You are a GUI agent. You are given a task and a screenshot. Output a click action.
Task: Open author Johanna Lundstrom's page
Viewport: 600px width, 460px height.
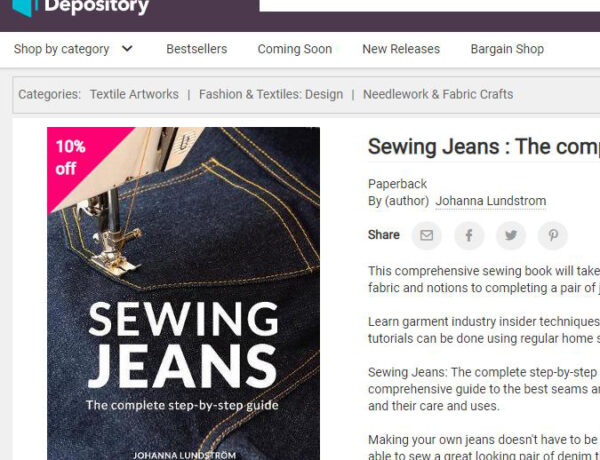coord(491,201)
